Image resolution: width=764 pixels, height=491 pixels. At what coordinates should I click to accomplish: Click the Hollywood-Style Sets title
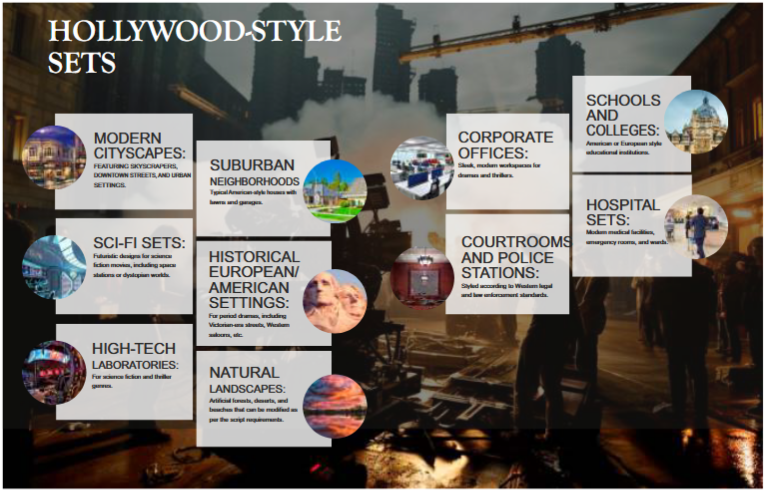[194, 46]
